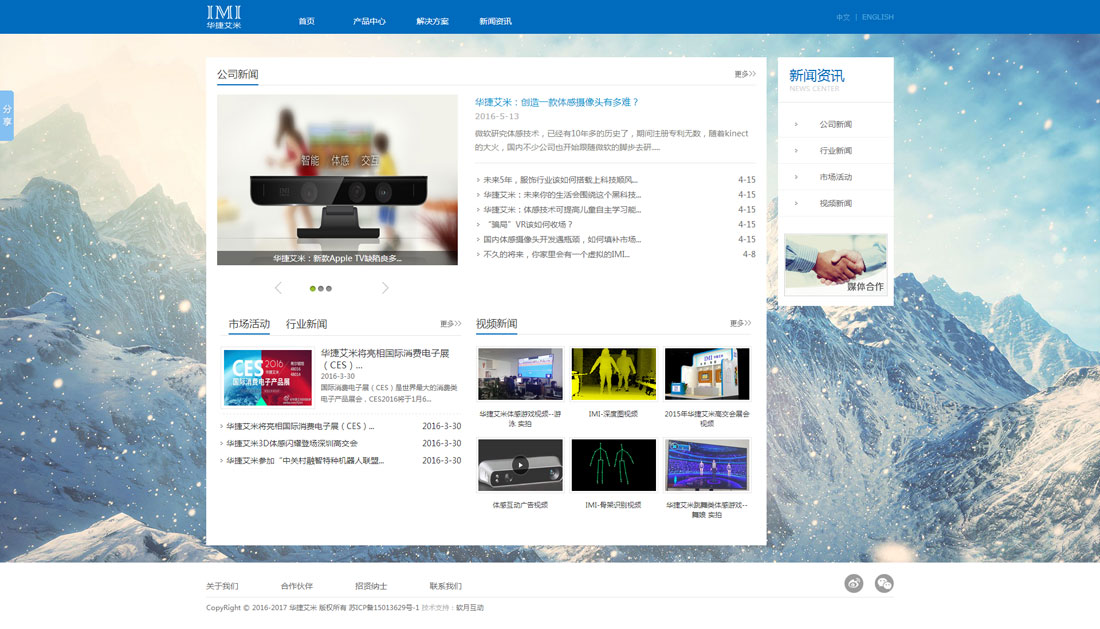Click the 视频新闻 section heading

pyautogui.click(x=497, y=324)
